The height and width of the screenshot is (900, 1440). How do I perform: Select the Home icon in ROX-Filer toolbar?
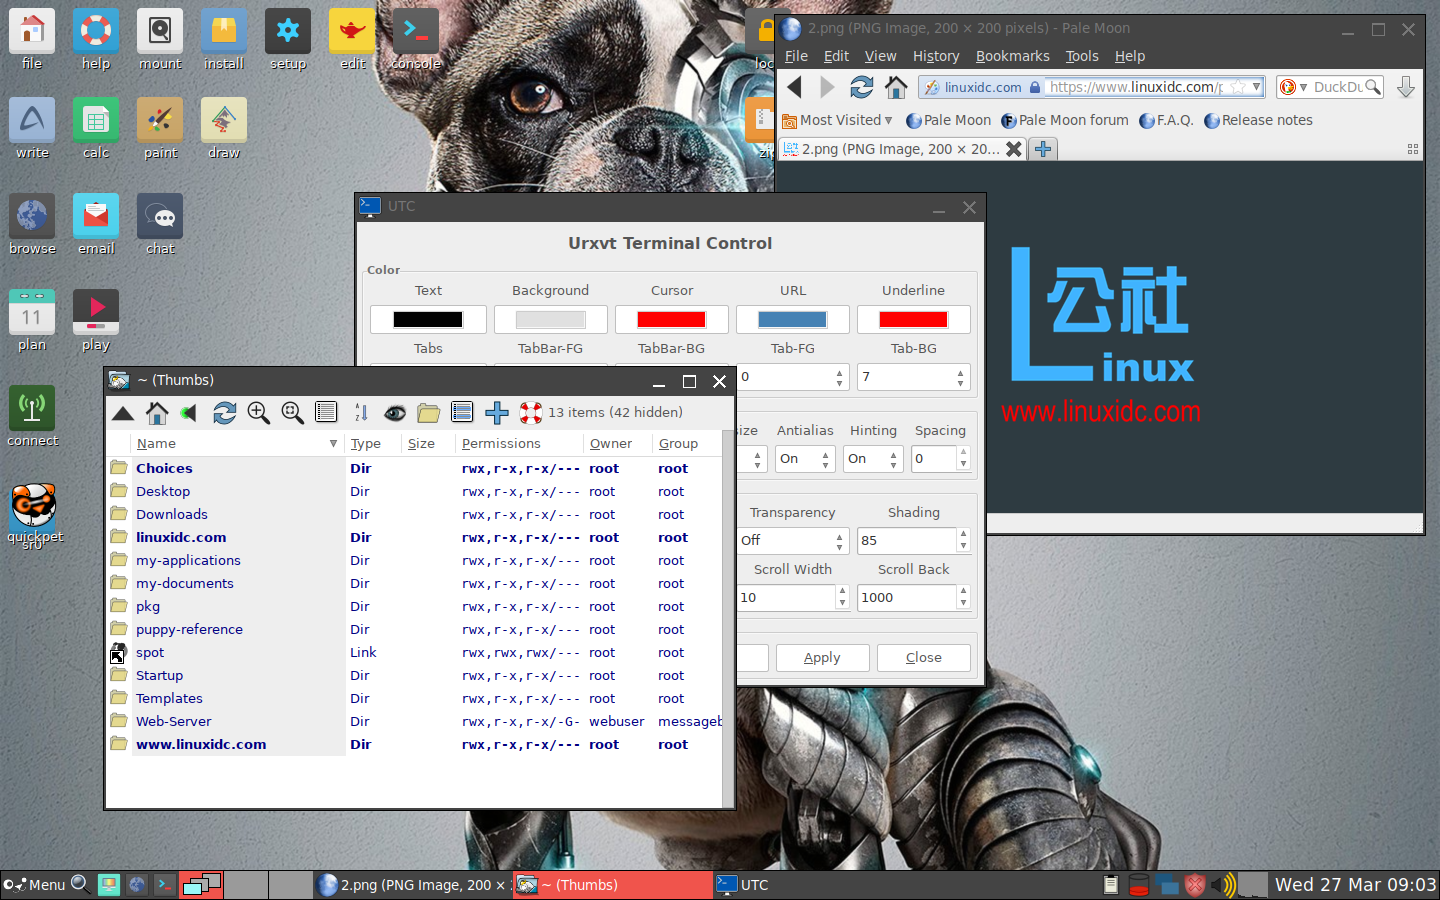156,412
